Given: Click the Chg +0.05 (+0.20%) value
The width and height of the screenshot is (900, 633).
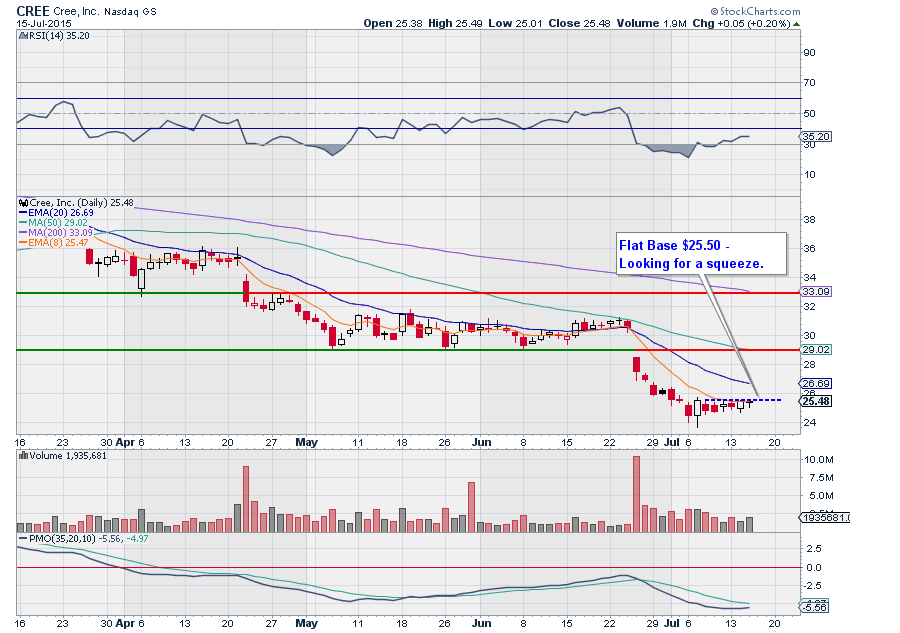Looking at the screenshot, I should pos(741,24).
